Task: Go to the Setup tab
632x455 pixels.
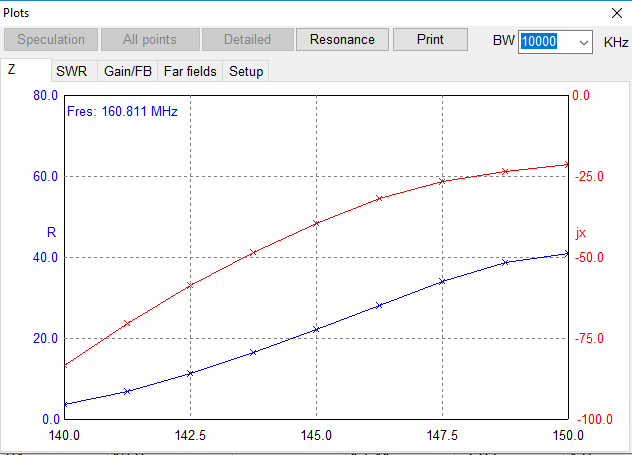Action: coord(246,71)
